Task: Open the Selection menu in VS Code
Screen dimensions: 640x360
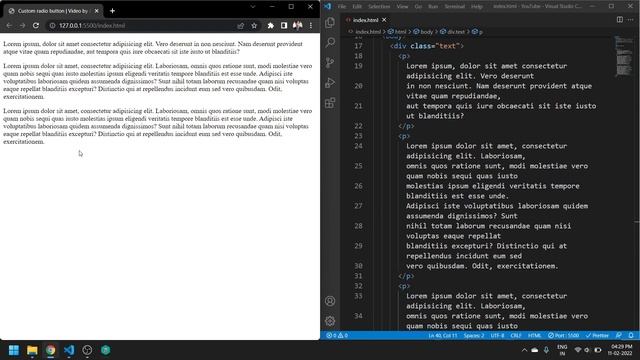Action: coord(379,7)
